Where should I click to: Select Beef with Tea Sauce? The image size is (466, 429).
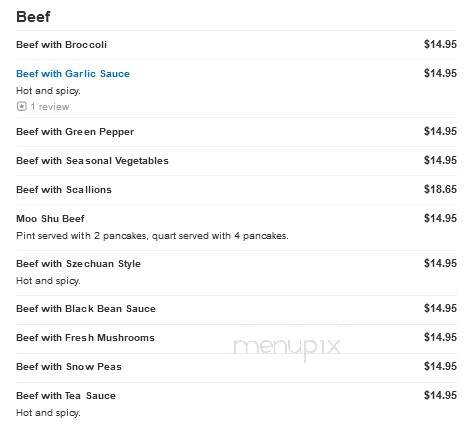point(66,396)
